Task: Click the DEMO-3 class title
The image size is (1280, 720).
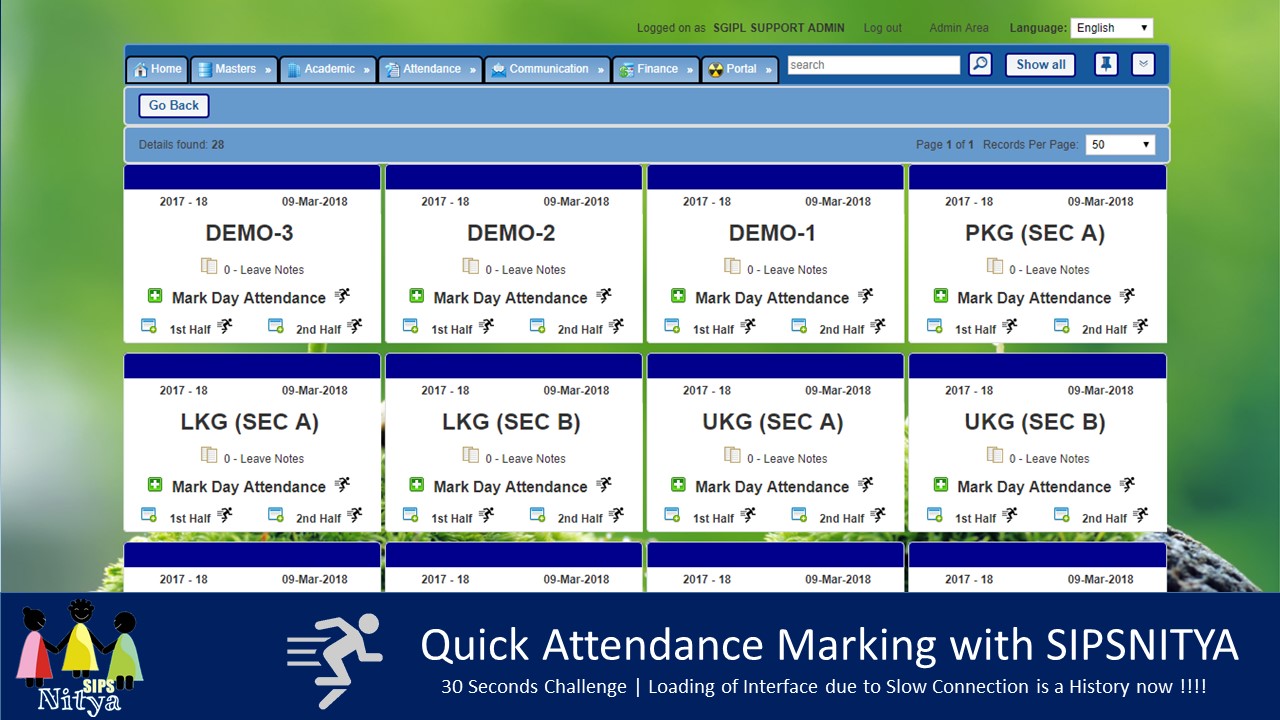Action: tap(250, 233)
